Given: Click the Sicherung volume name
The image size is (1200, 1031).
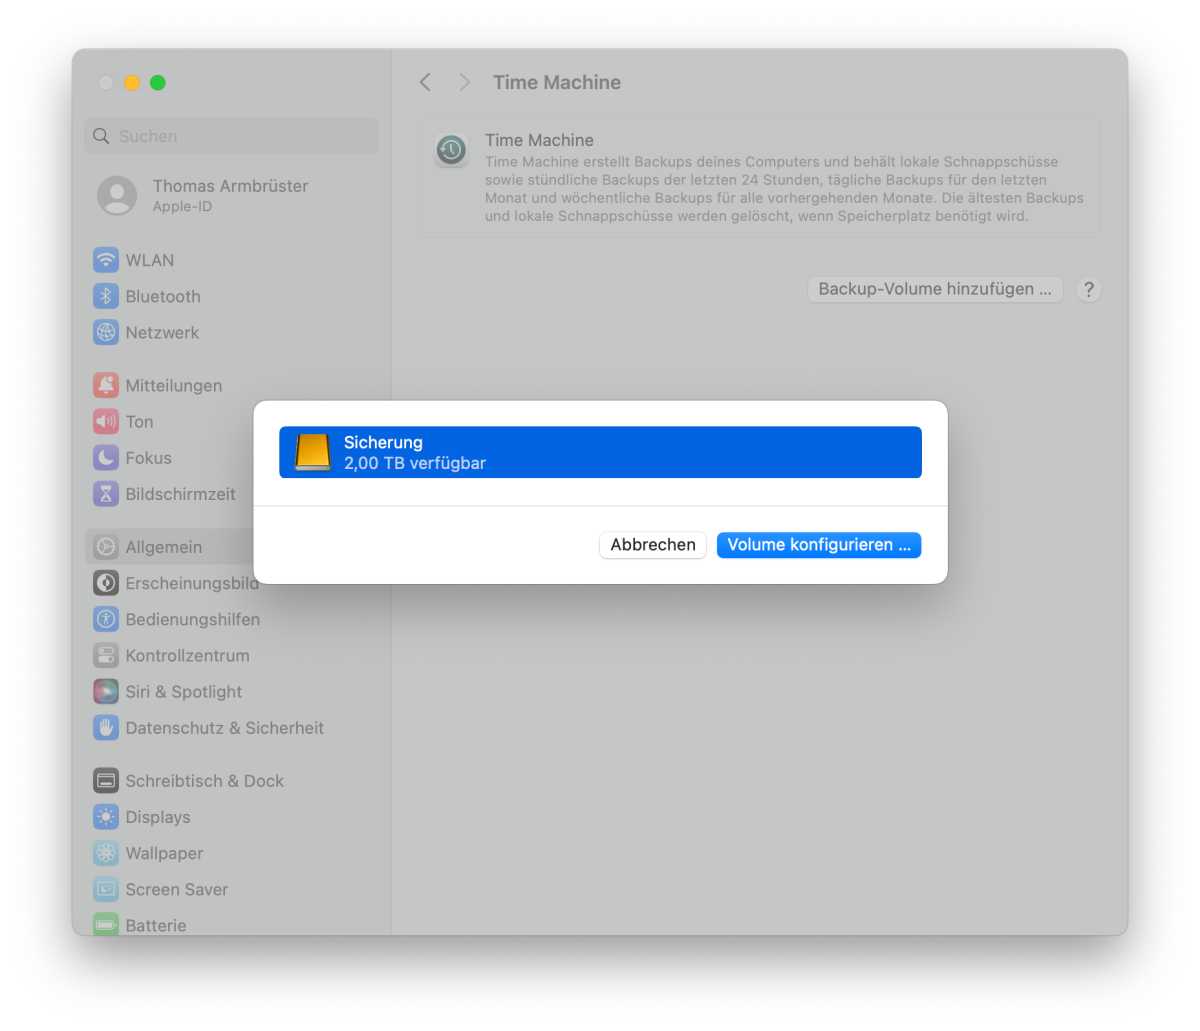Looking at the screenshot, I should (x=383, y=442).
